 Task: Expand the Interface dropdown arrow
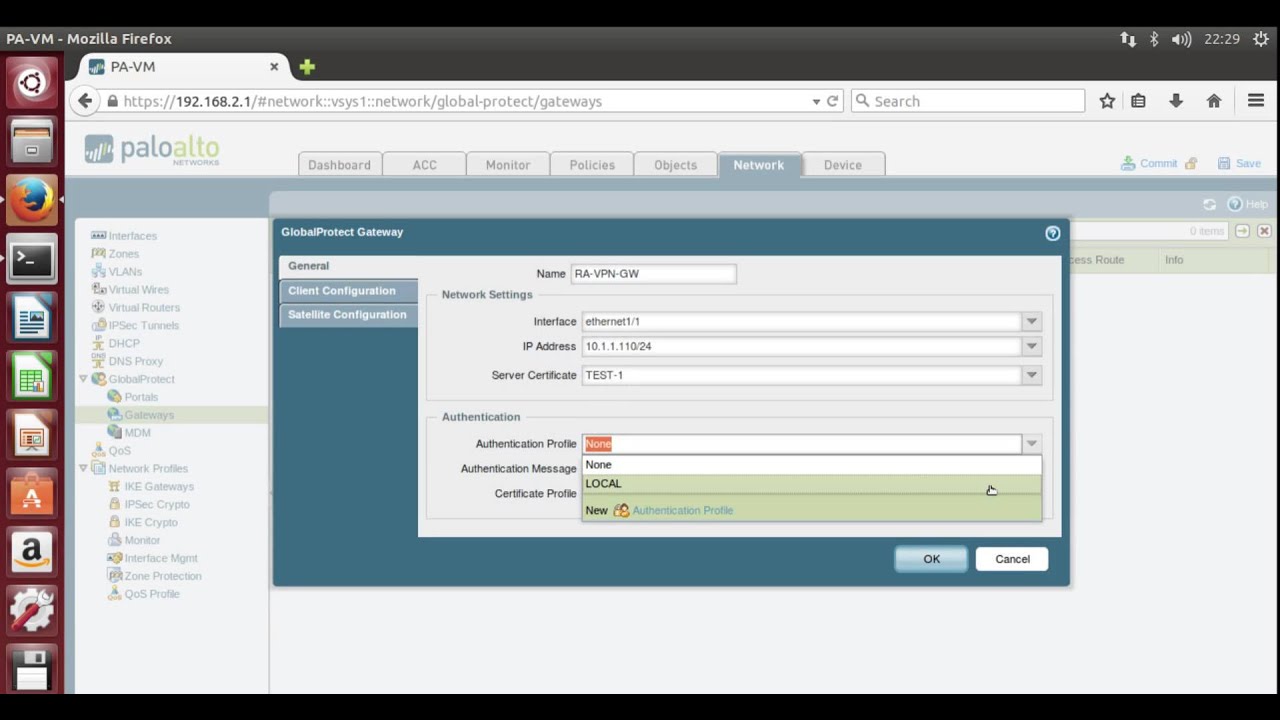[1031, 321]
